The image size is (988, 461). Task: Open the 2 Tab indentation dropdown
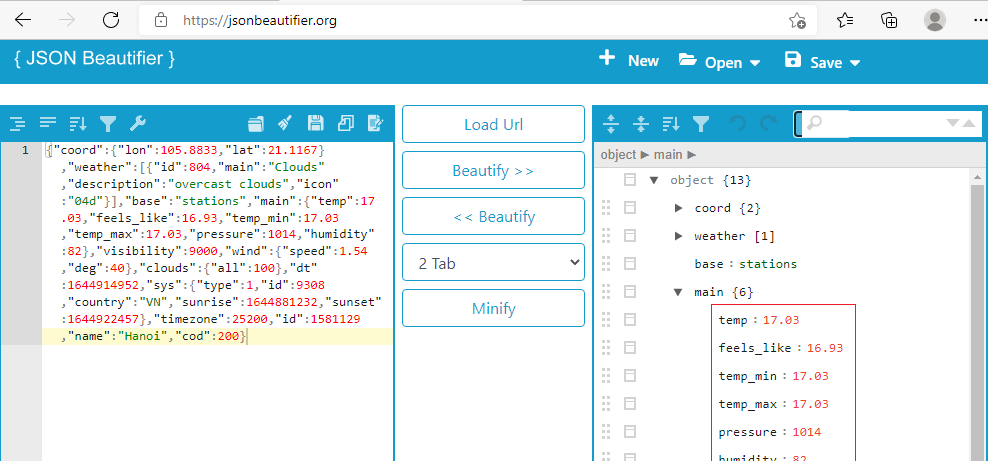click(x=493, y=262)
